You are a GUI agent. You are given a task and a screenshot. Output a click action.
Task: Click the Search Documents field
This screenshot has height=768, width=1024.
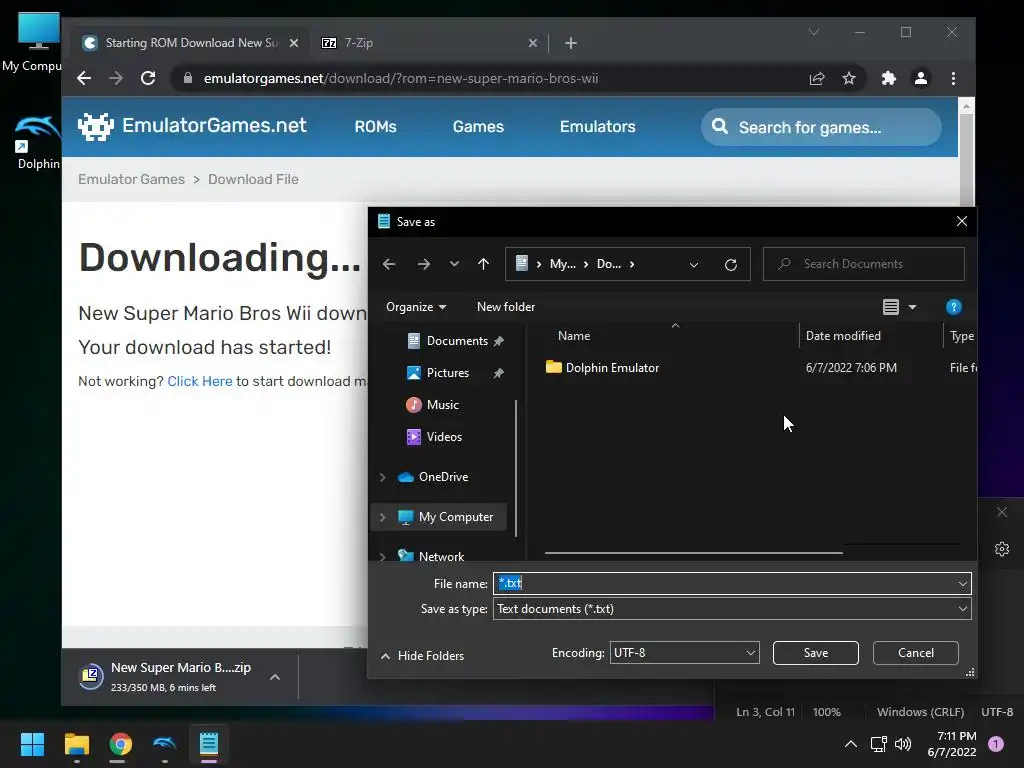863,264
